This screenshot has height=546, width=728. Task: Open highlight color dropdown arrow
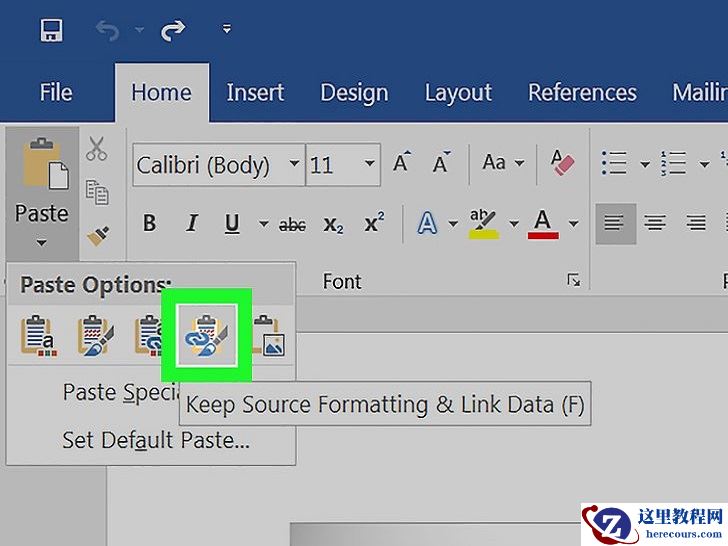514,224
